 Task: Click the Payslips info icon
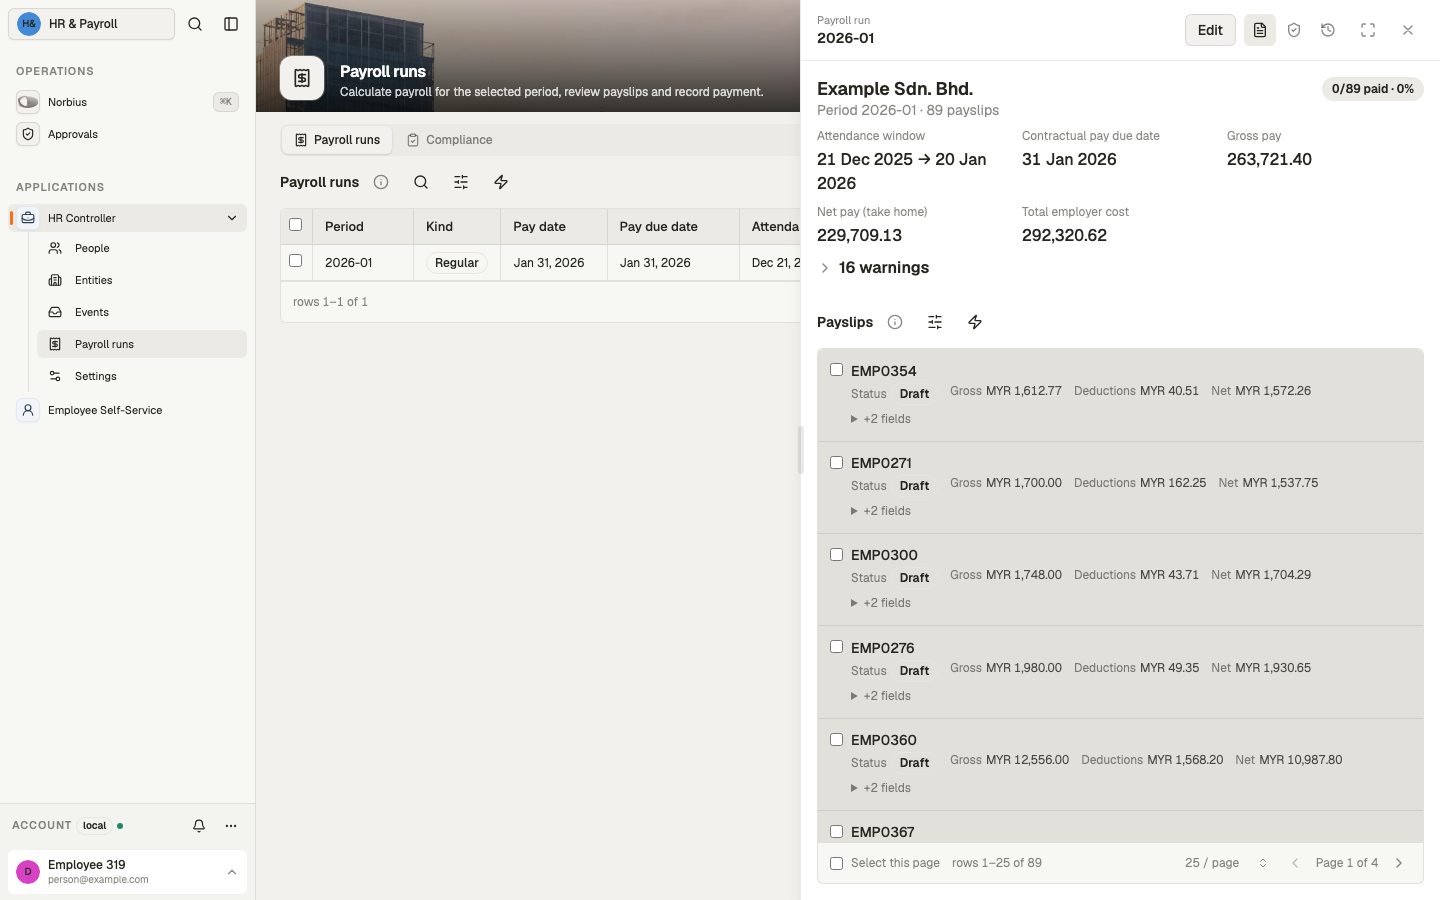[895, 322]
